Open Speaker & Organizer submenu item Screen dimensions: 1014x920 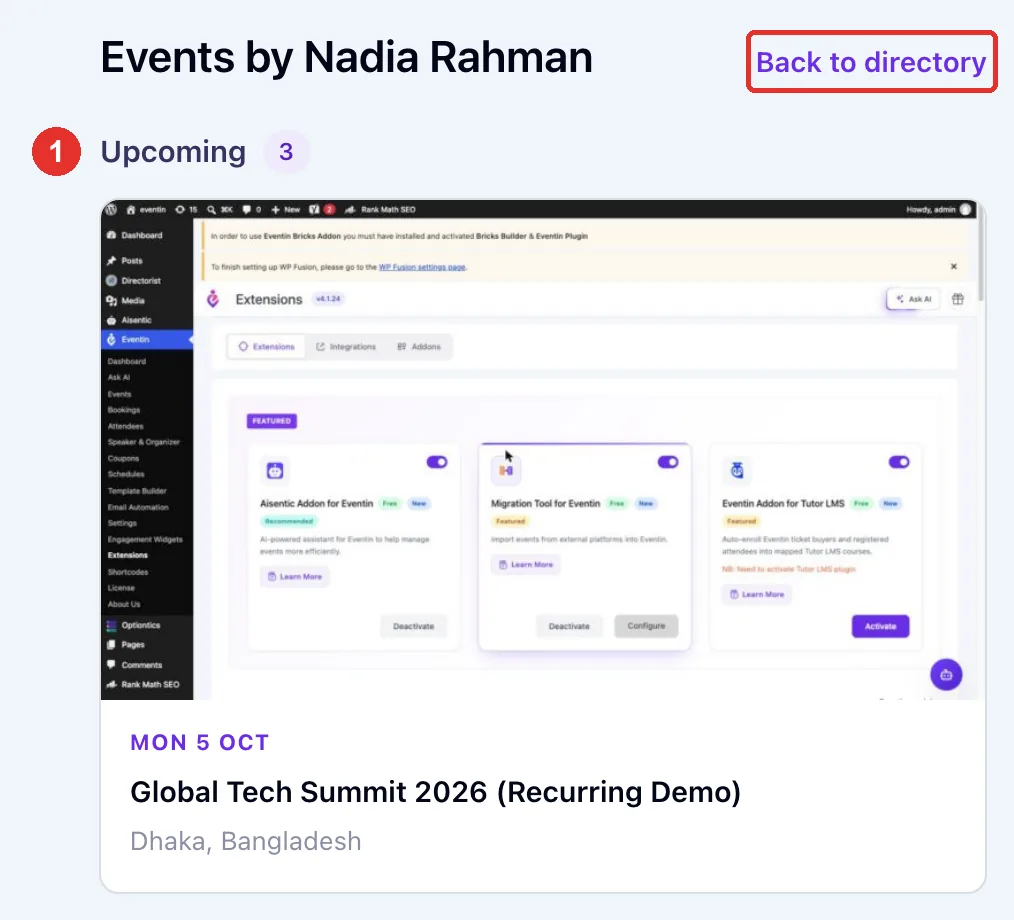[x=144, y=442]
